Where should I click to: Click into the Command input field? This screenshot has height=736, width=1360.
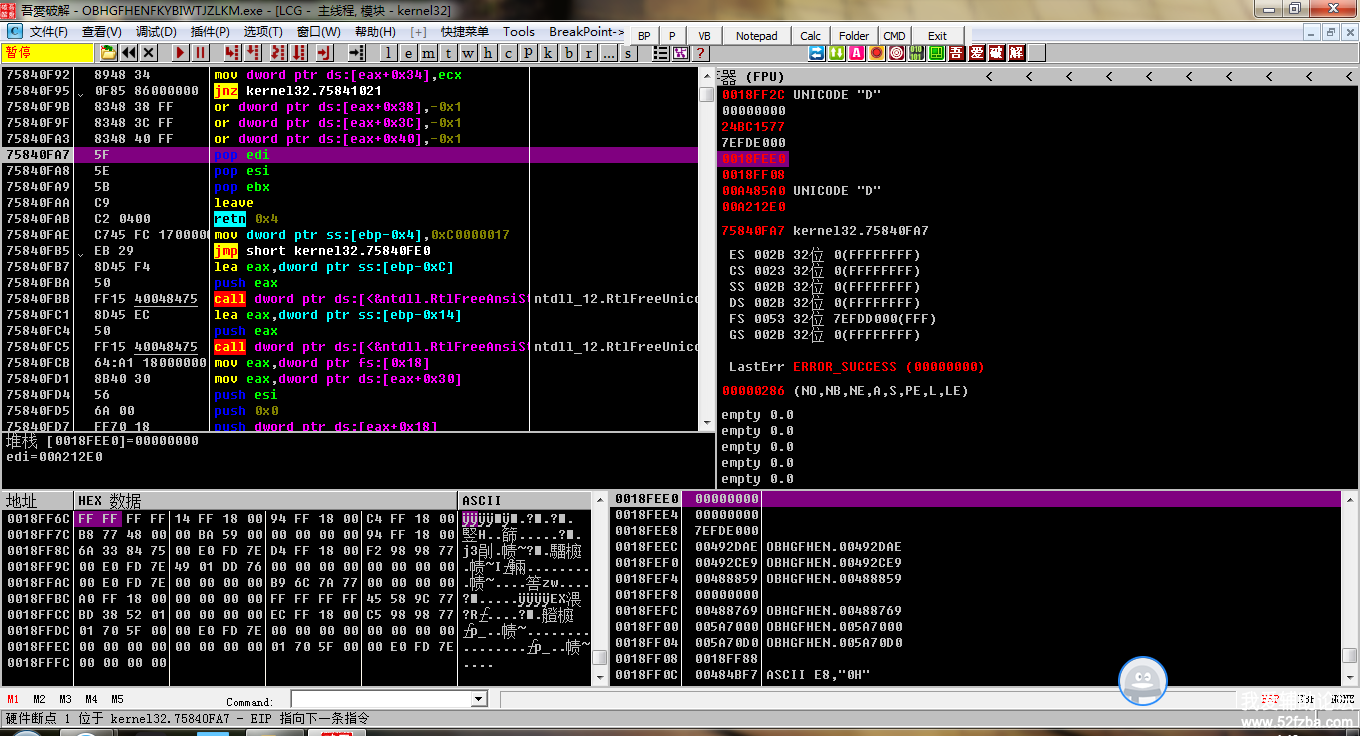tap(381, 699)
